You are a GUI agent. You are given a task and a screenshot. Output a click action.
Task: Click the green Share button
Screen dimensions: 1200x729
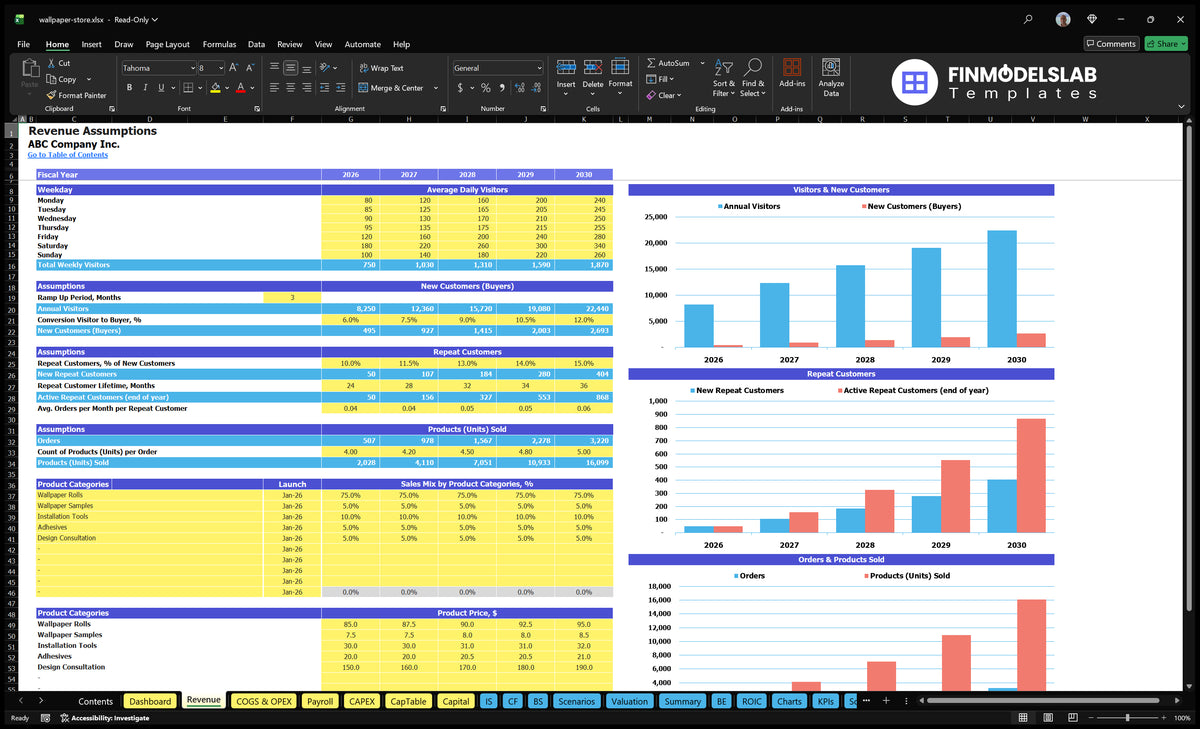click(x=1166, y=44)
